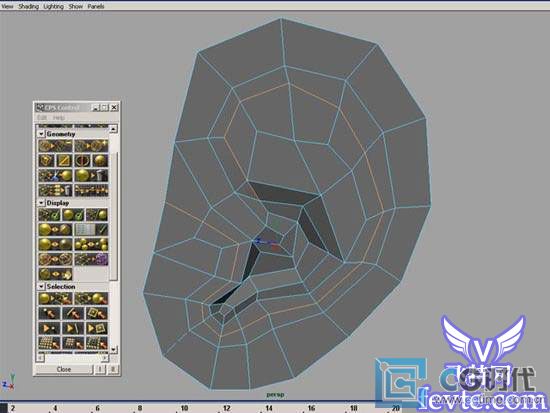
Task: Collapse the Display section
Action: 41,203
